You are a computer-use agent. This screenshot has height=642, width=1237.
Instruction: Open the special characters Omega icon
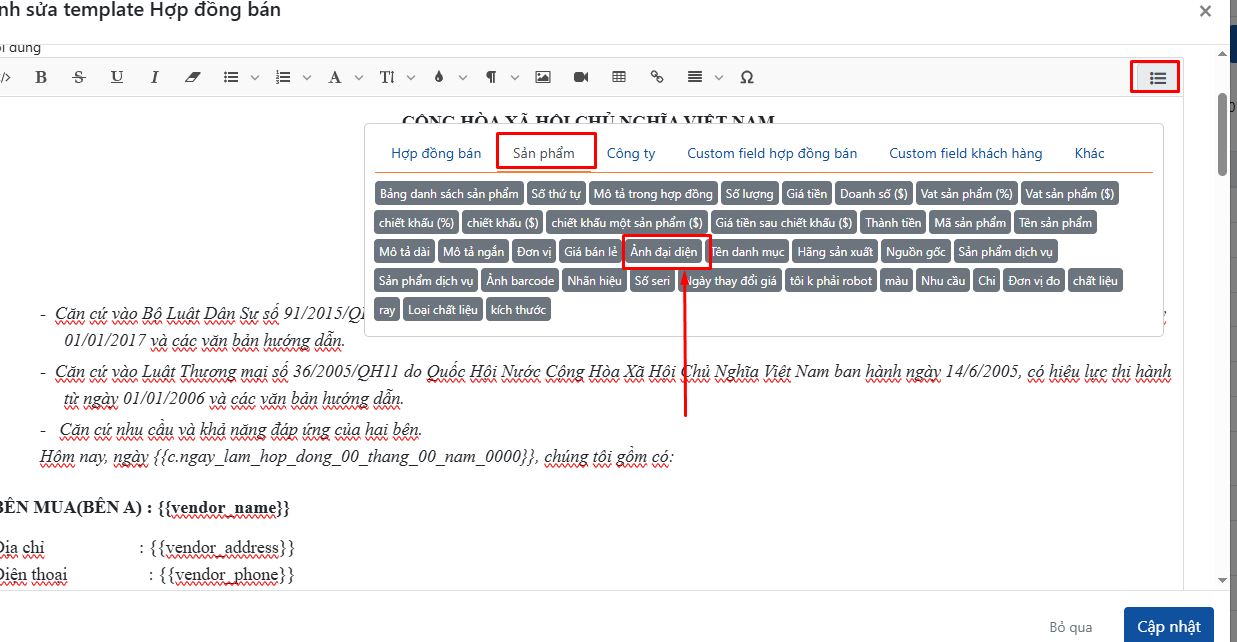coord(747,77)
